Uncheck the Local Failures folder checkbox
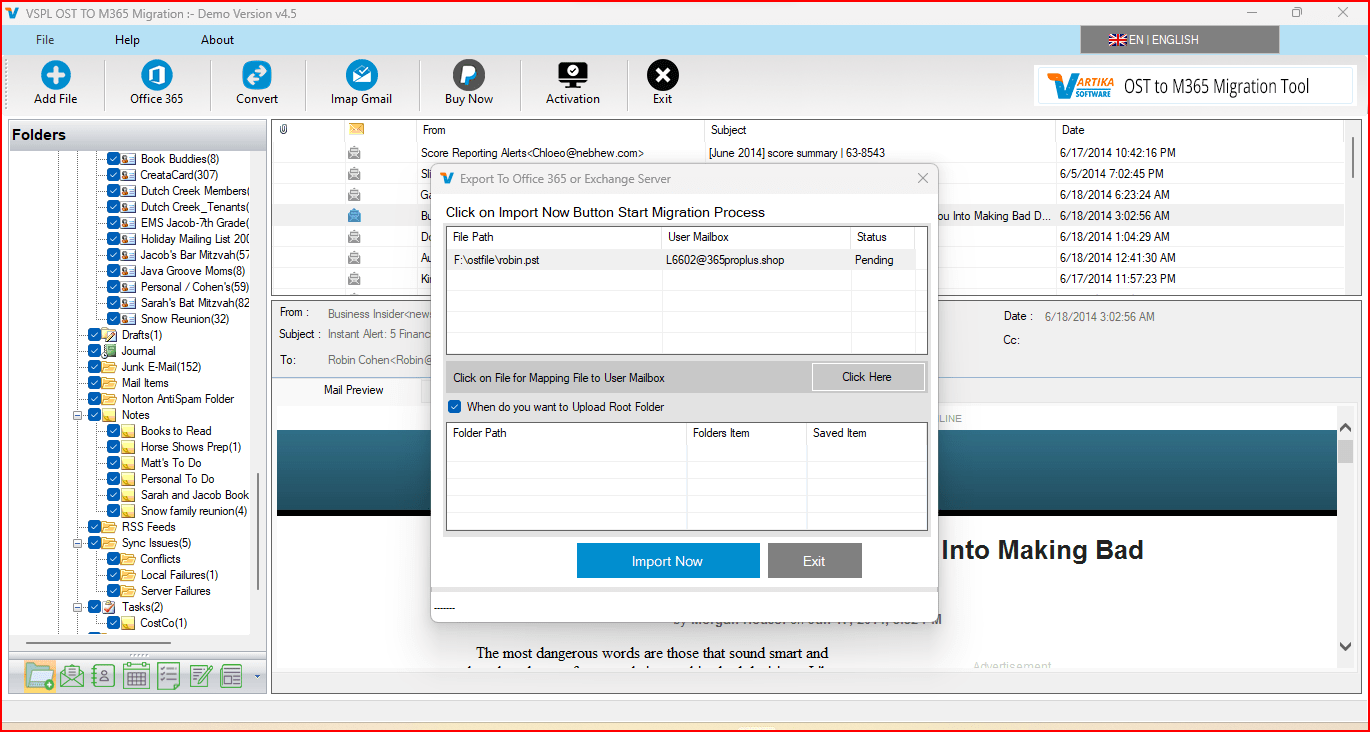Image resolution: width=1370 pixels, height=732 pixels. pos(113,575)
